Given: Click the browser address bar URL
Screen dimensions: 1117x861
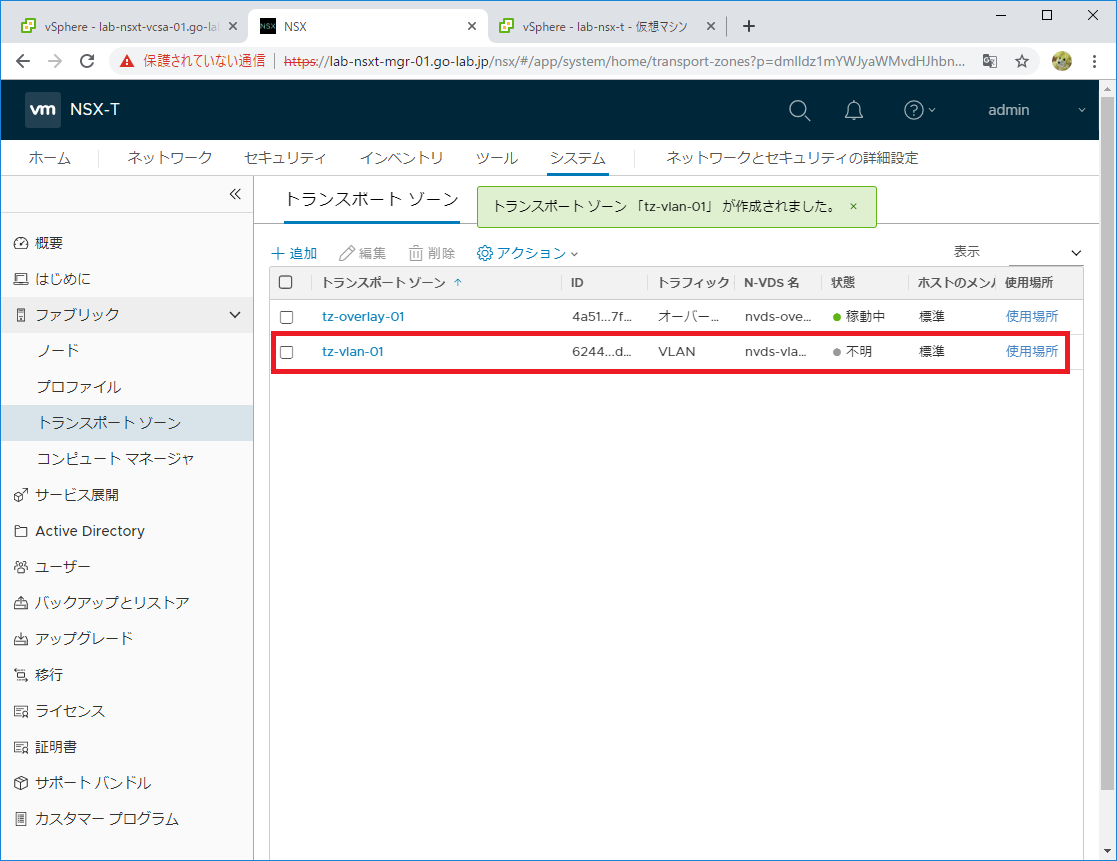Looking at the screenshot, I should [x=624, y=61].
